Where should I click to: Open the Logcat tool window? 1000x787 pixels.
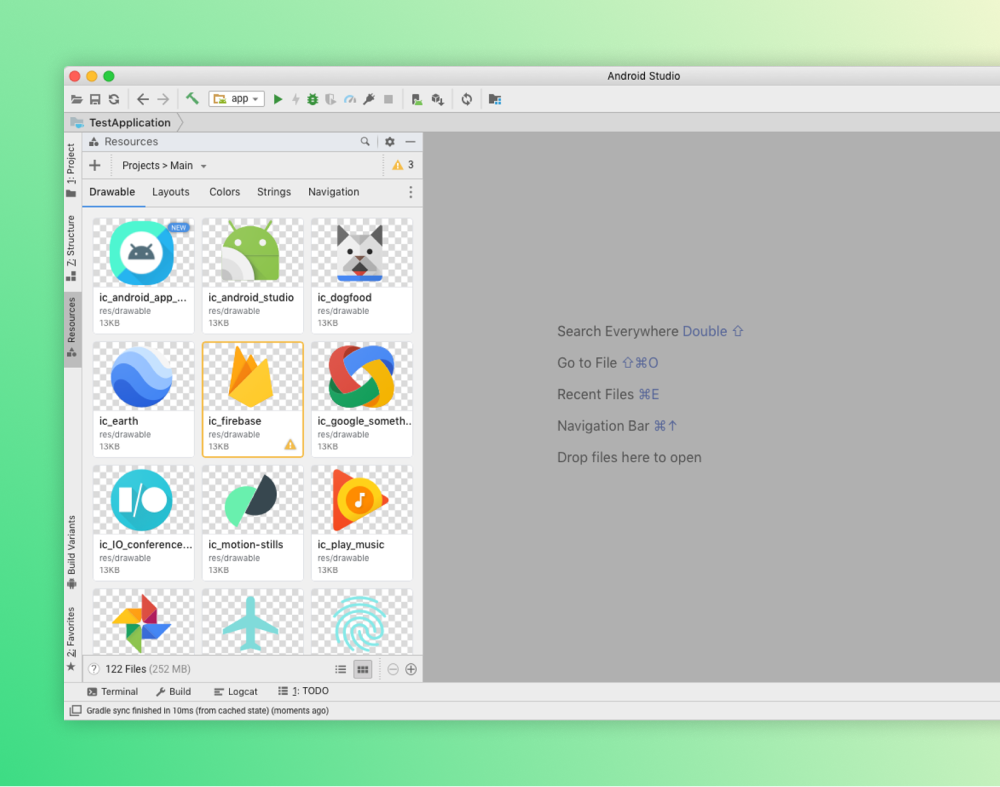pyautogui.click(x=236, y=692)
